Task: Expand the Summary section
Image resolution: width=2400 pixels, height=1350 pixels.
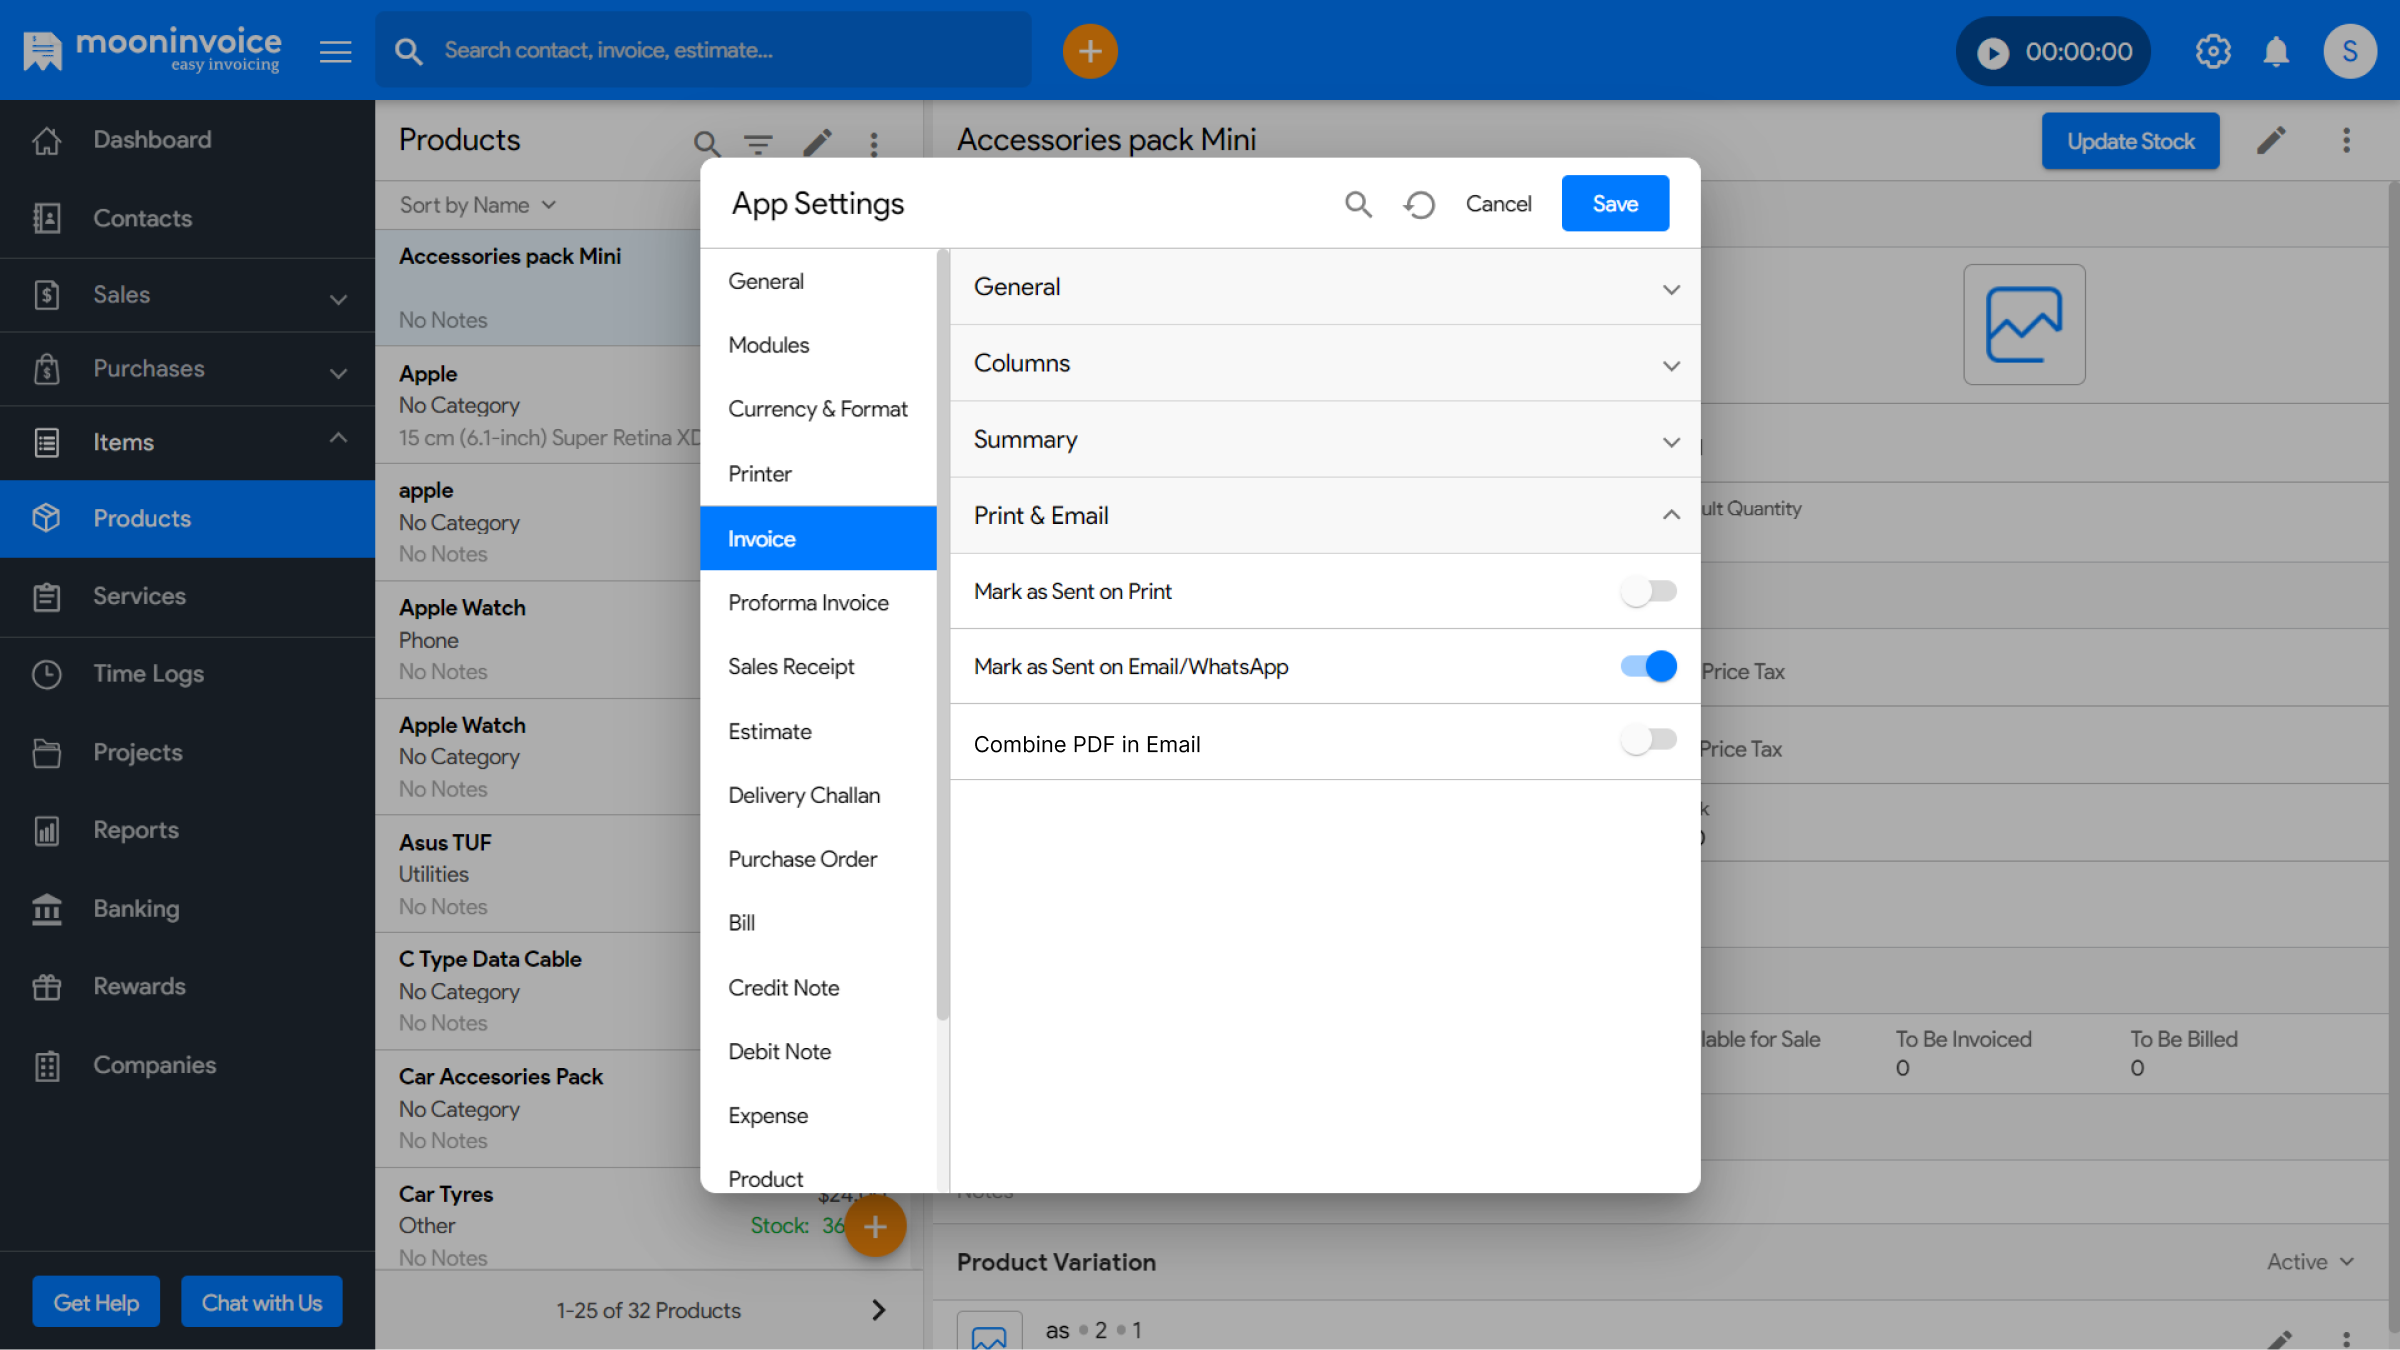Action: click(1325, 439)
